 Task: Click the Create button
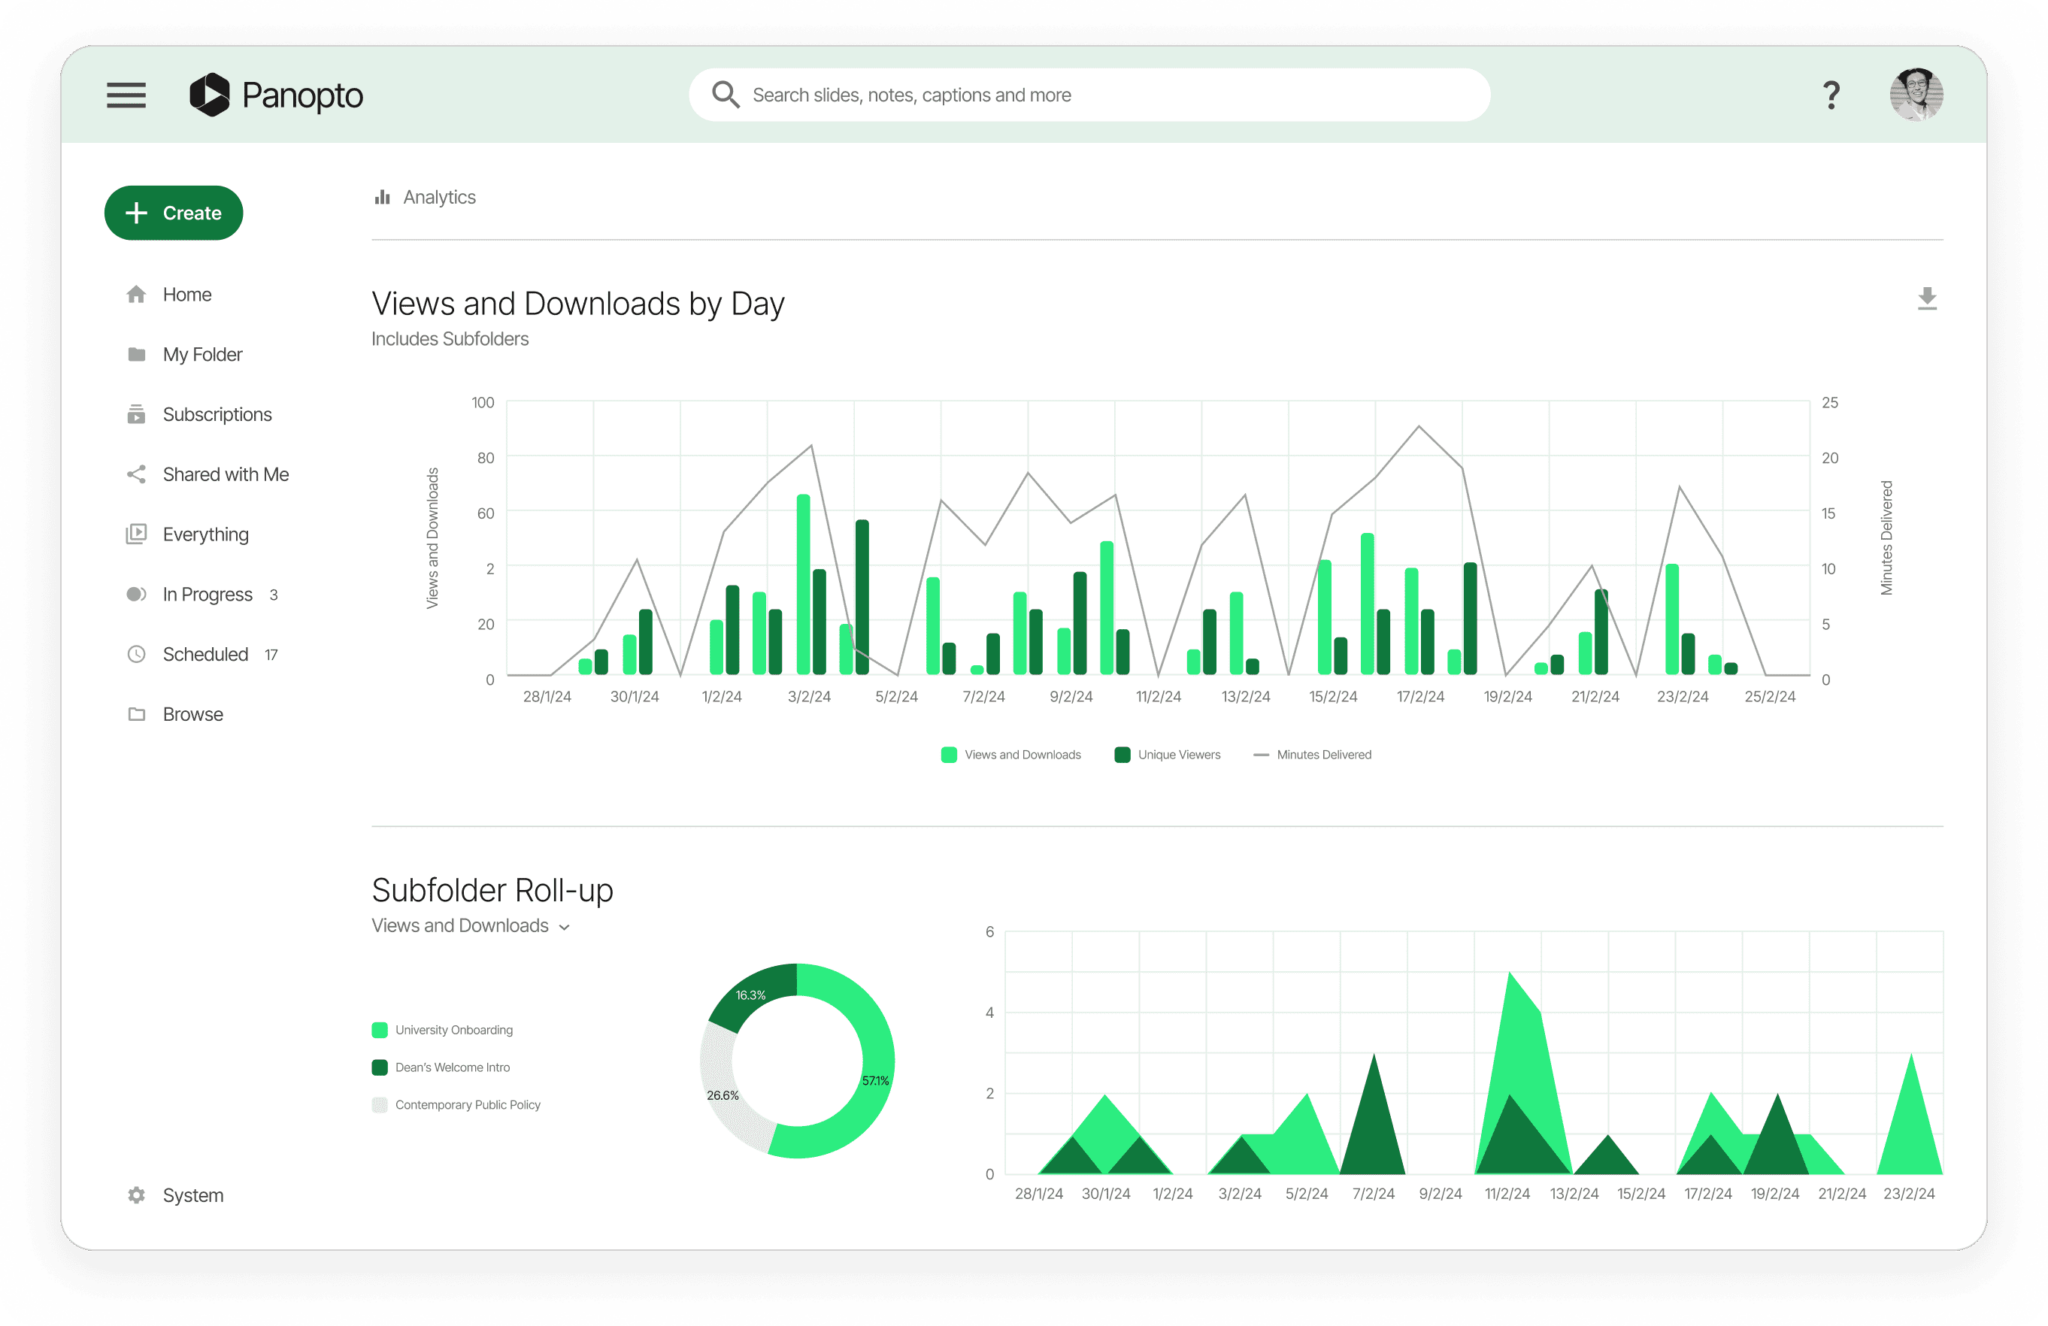point(173,213)
